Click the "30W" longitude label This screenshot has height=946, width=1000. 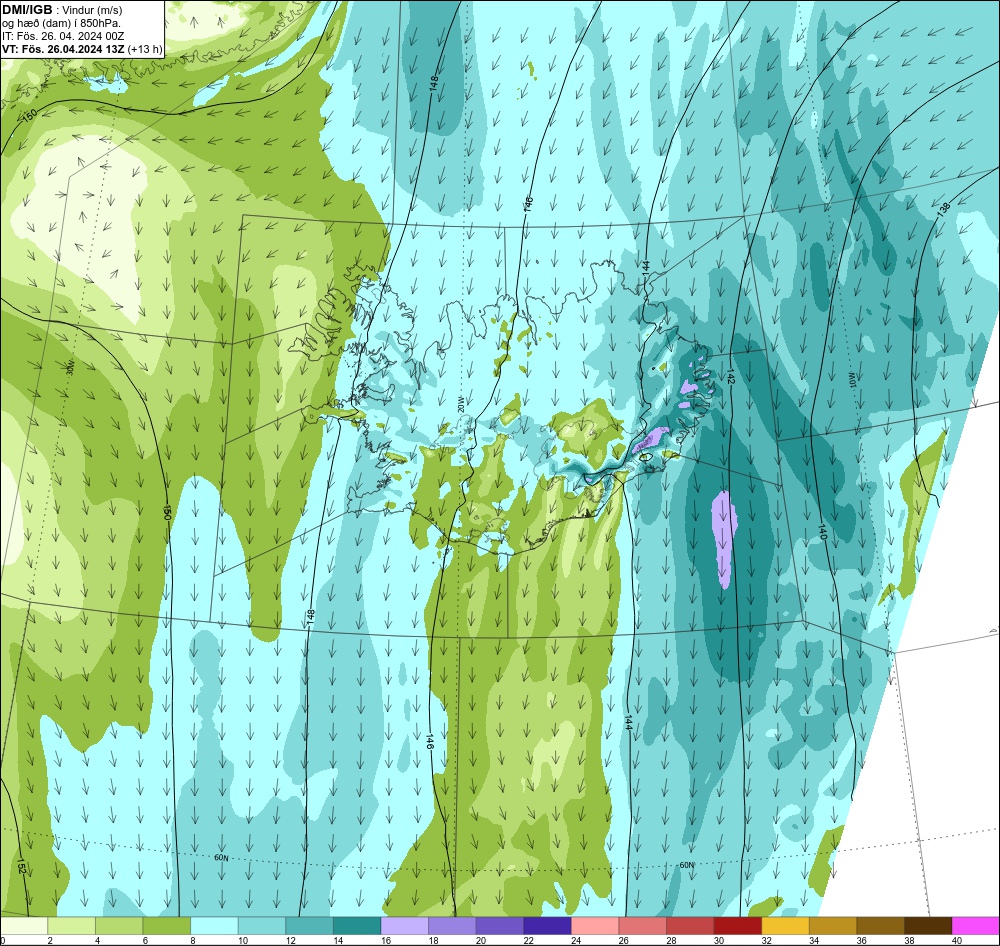click(71, 367)
